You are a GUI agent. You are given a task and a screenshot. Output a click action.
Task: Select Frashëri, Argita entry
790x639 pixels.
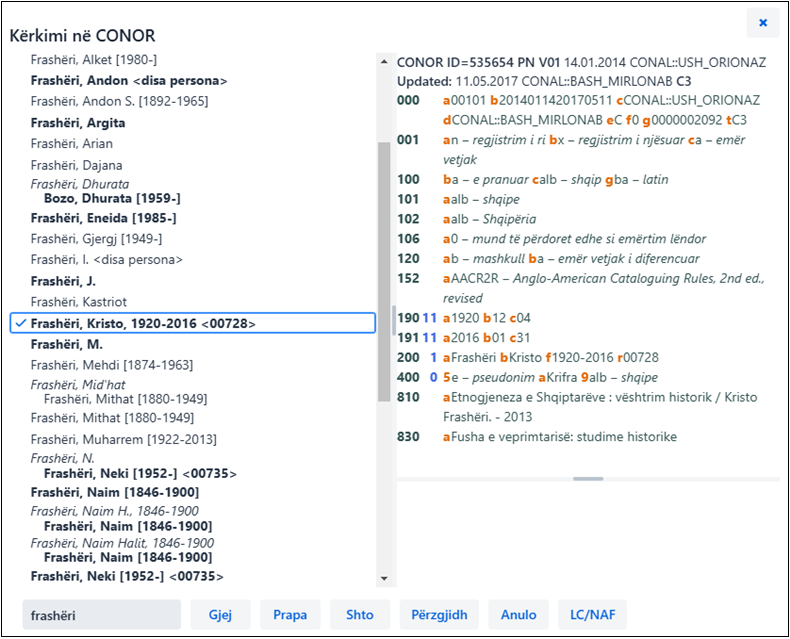pos(78,123)
